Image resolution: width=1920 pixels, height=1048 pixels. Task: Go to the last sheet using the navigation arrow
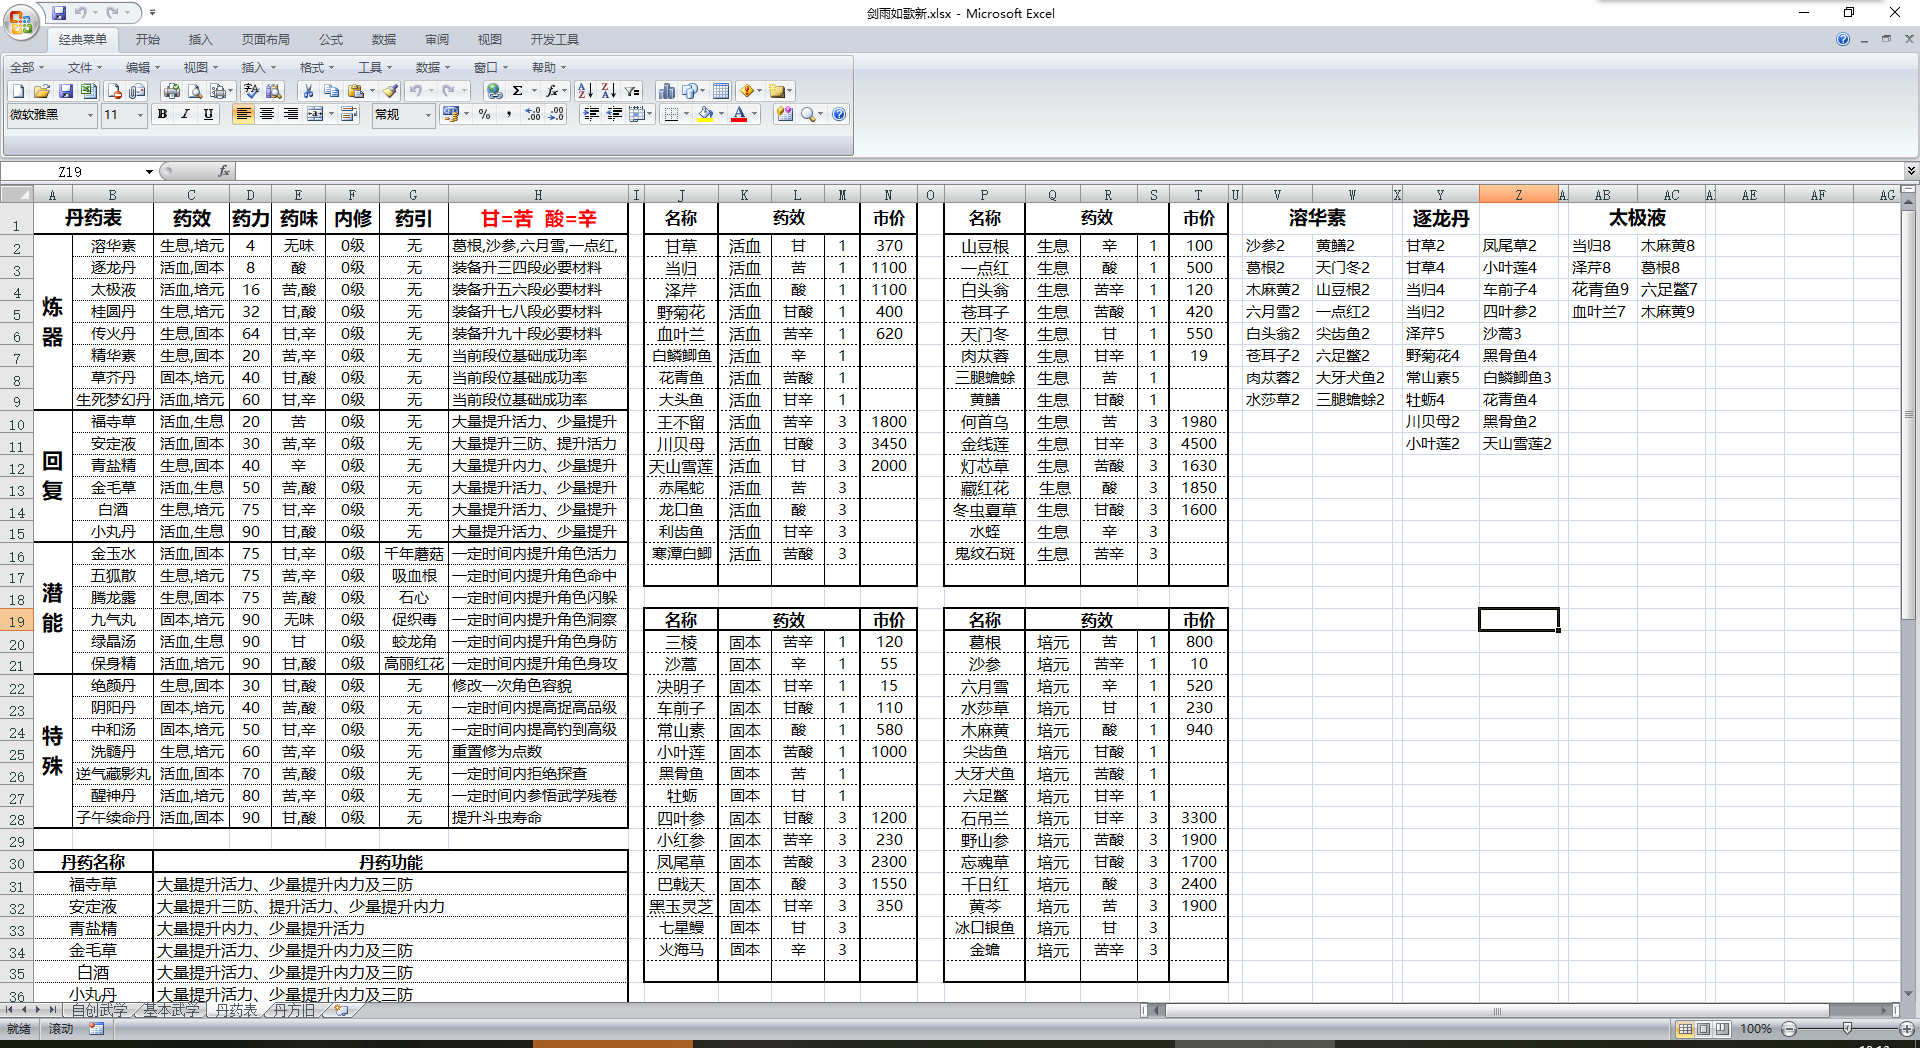point(53,1011)
